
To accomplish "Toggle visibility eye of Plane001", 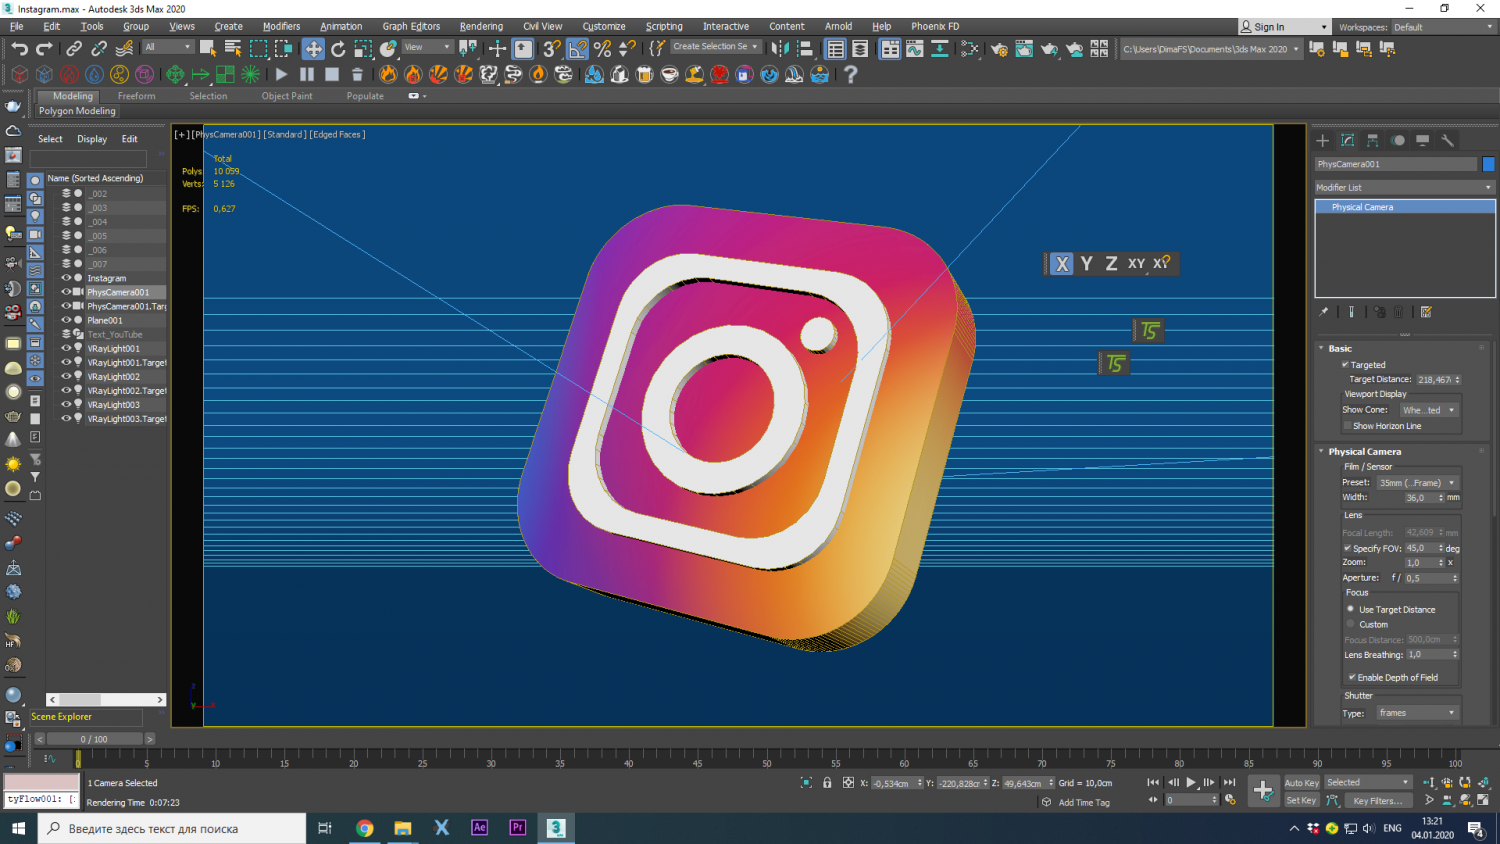I will pyautogui.click(x=67, y=320).
